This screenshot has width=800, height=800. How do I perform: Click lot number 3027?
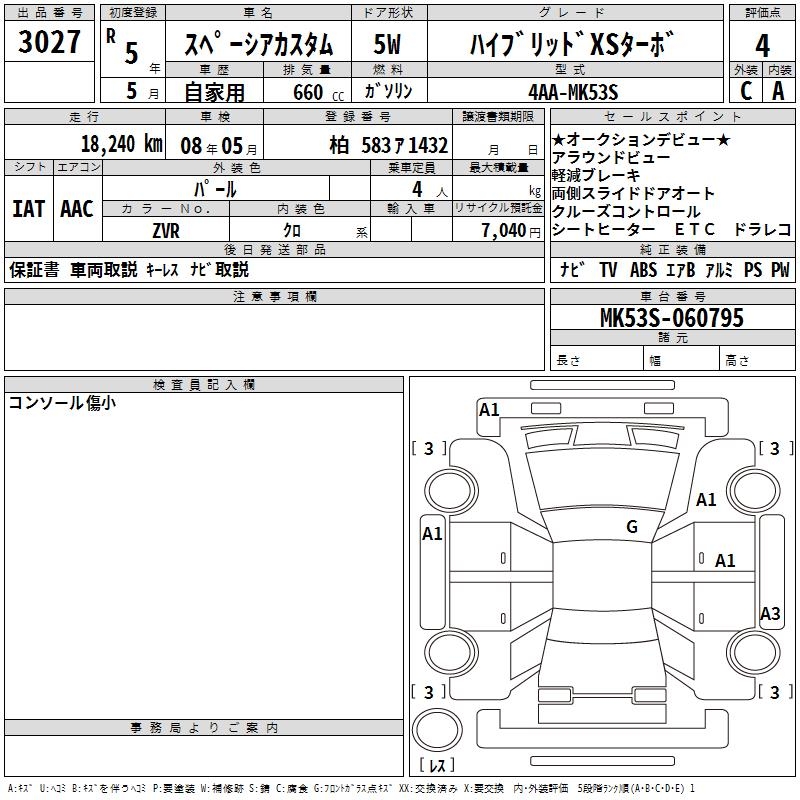pyautogui.click(x=49, y=42)
